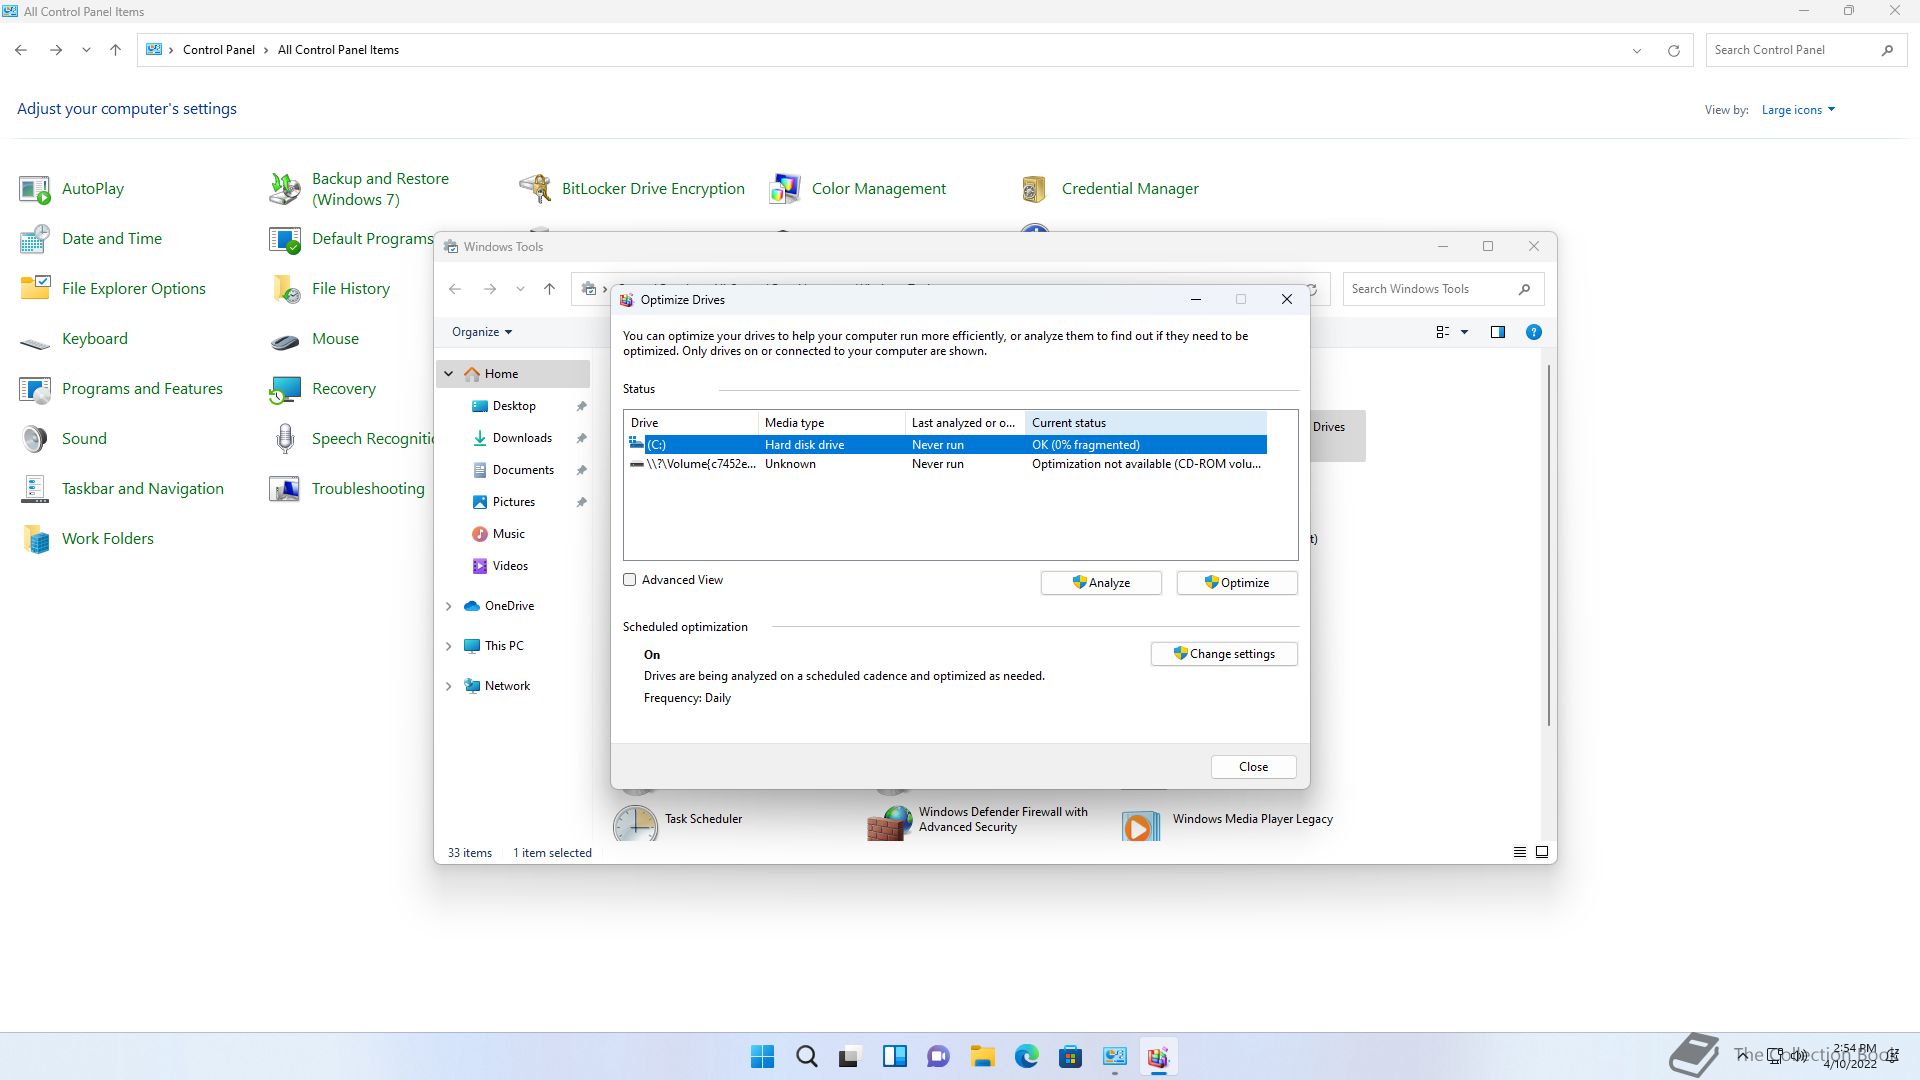Enable Advanced View checkbox
Viewport: 1920px width, 1080px height.
[630, 580]
